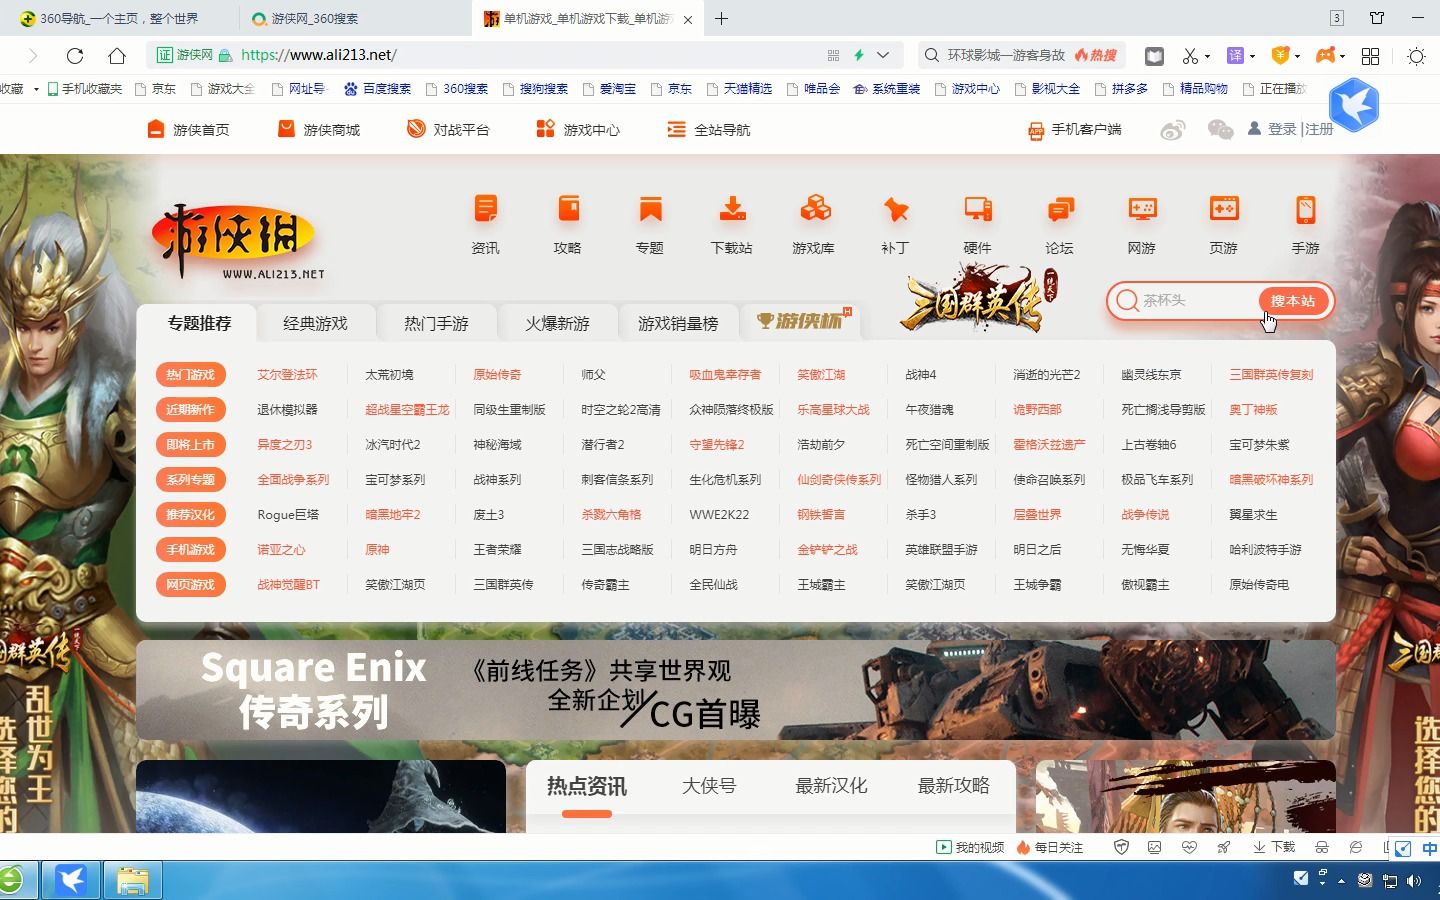Viewport: 1440px width, 900px height.
Task: Open the 艾尔登法环 game link
Action: point(287,375)
